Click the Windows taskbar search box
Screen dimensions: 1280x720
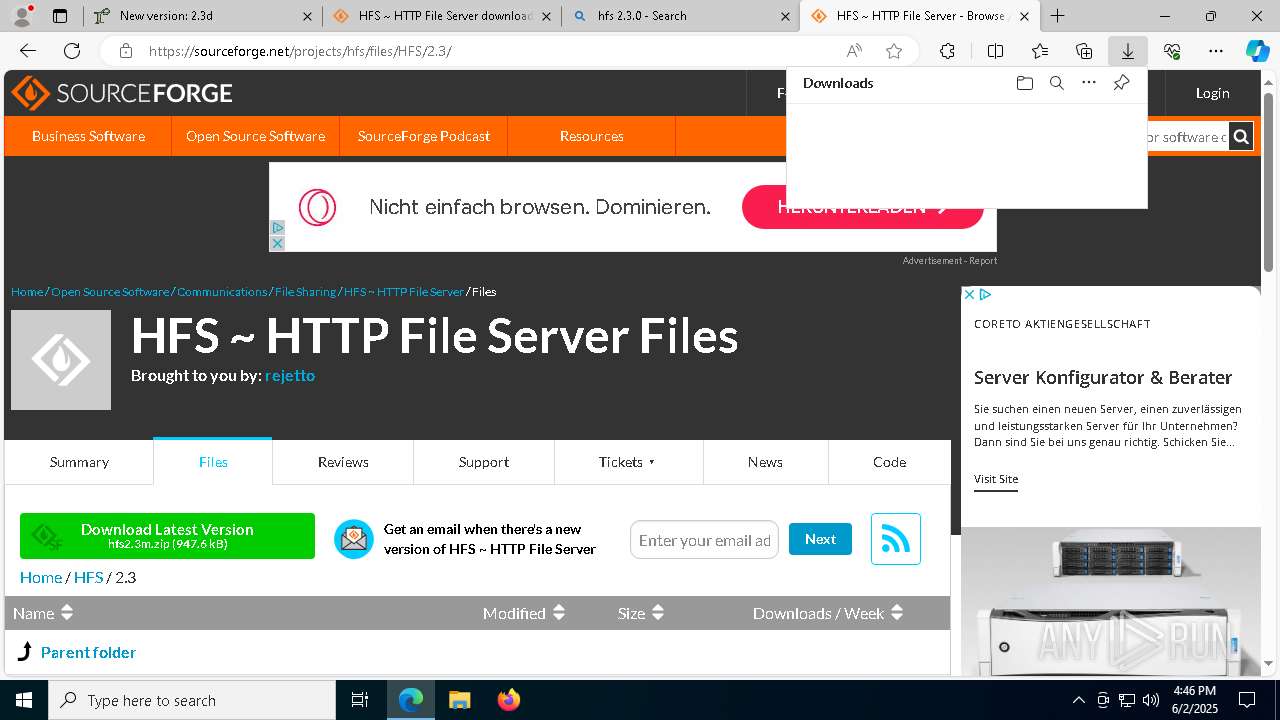click(192, 700)
